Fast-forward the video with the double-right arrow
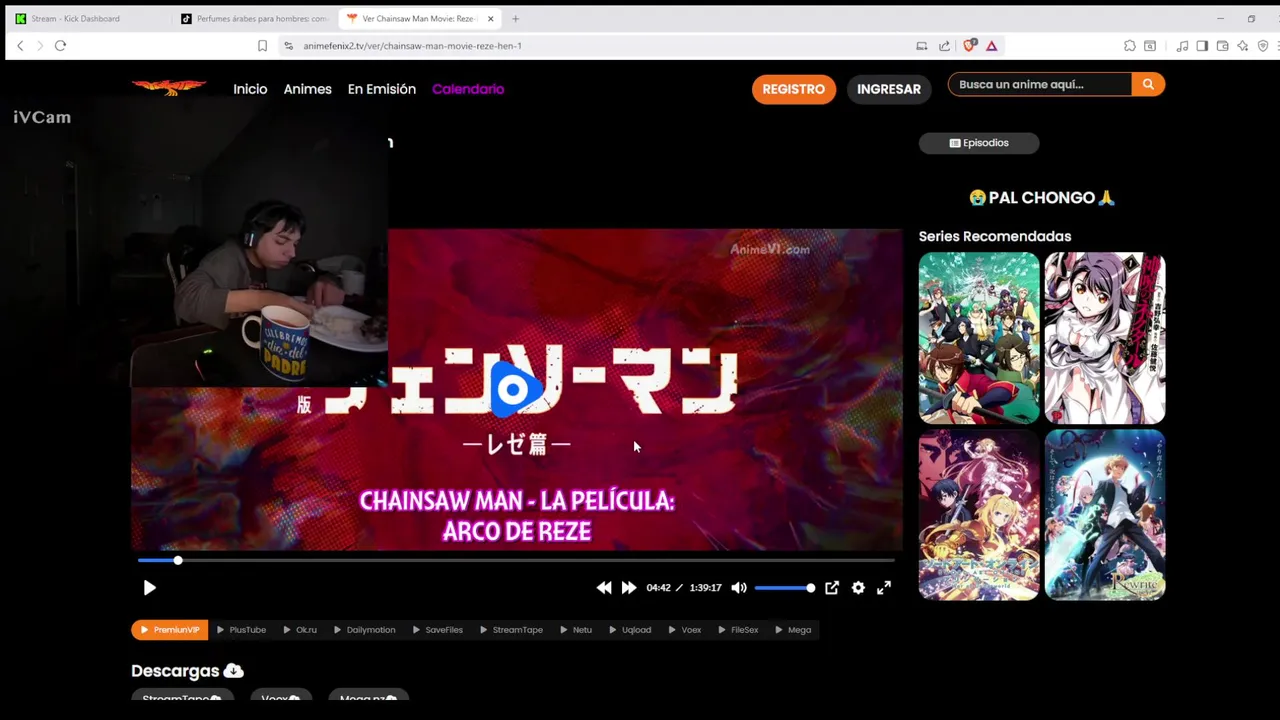The width and height of the screenshot is (1280, 720). (x=628, y=588)
